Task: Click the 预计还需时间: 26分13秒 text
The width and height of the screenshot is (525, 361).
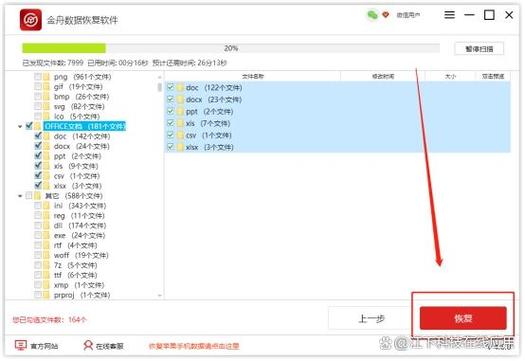Action: [190, 63]
